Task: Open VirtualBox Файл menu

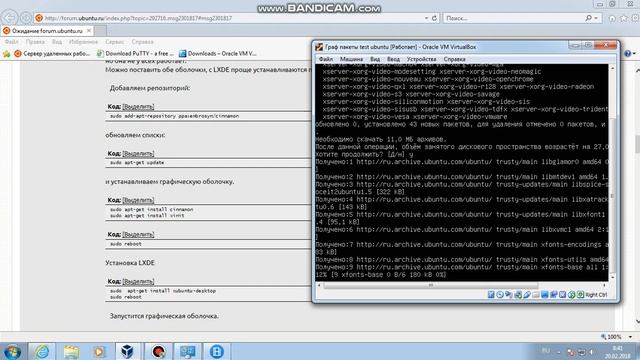Action: pos(326,59)
